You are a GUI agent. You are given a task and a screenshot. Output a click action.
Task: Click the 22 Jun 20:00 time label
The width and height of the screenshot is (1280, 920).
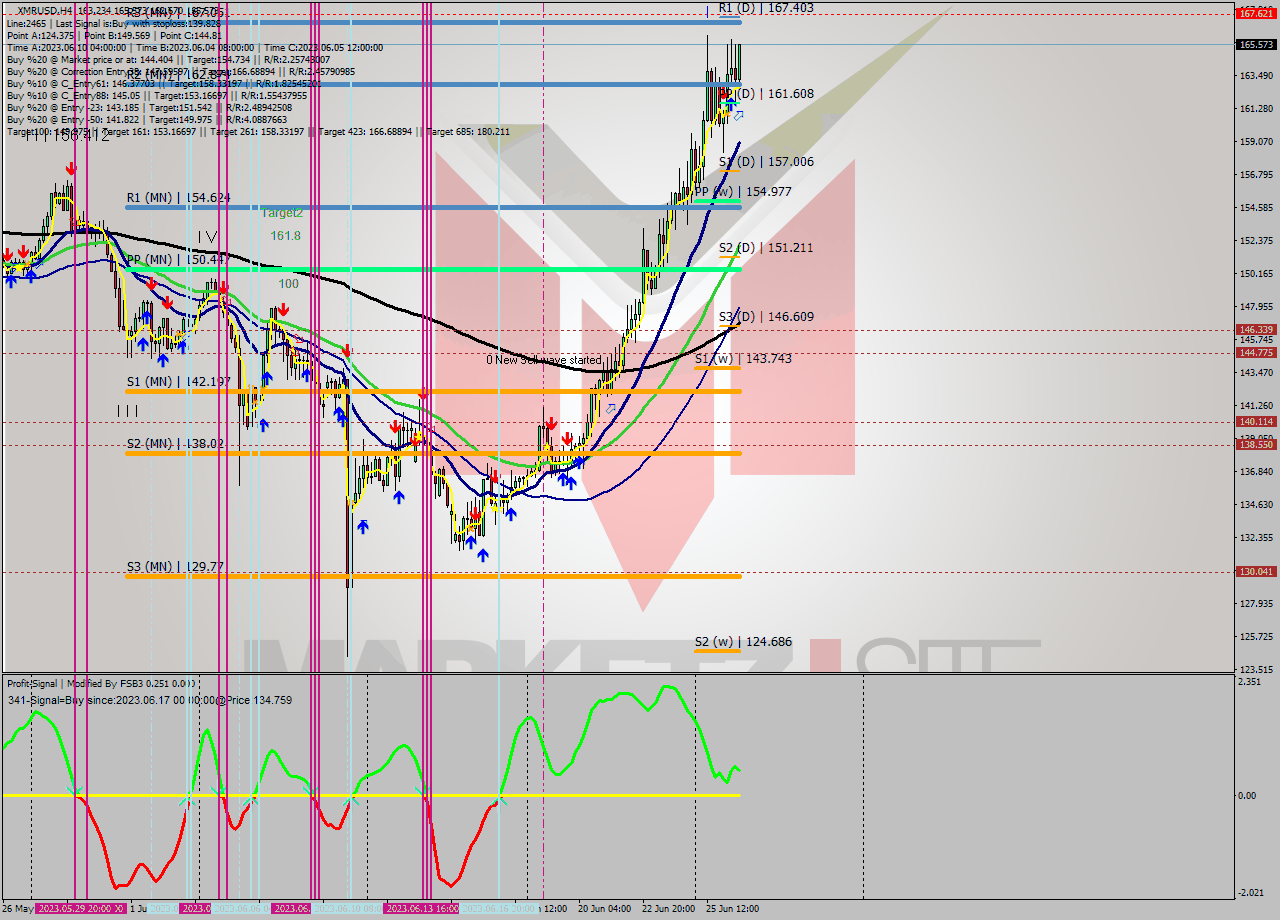click(x=669, y=909)
